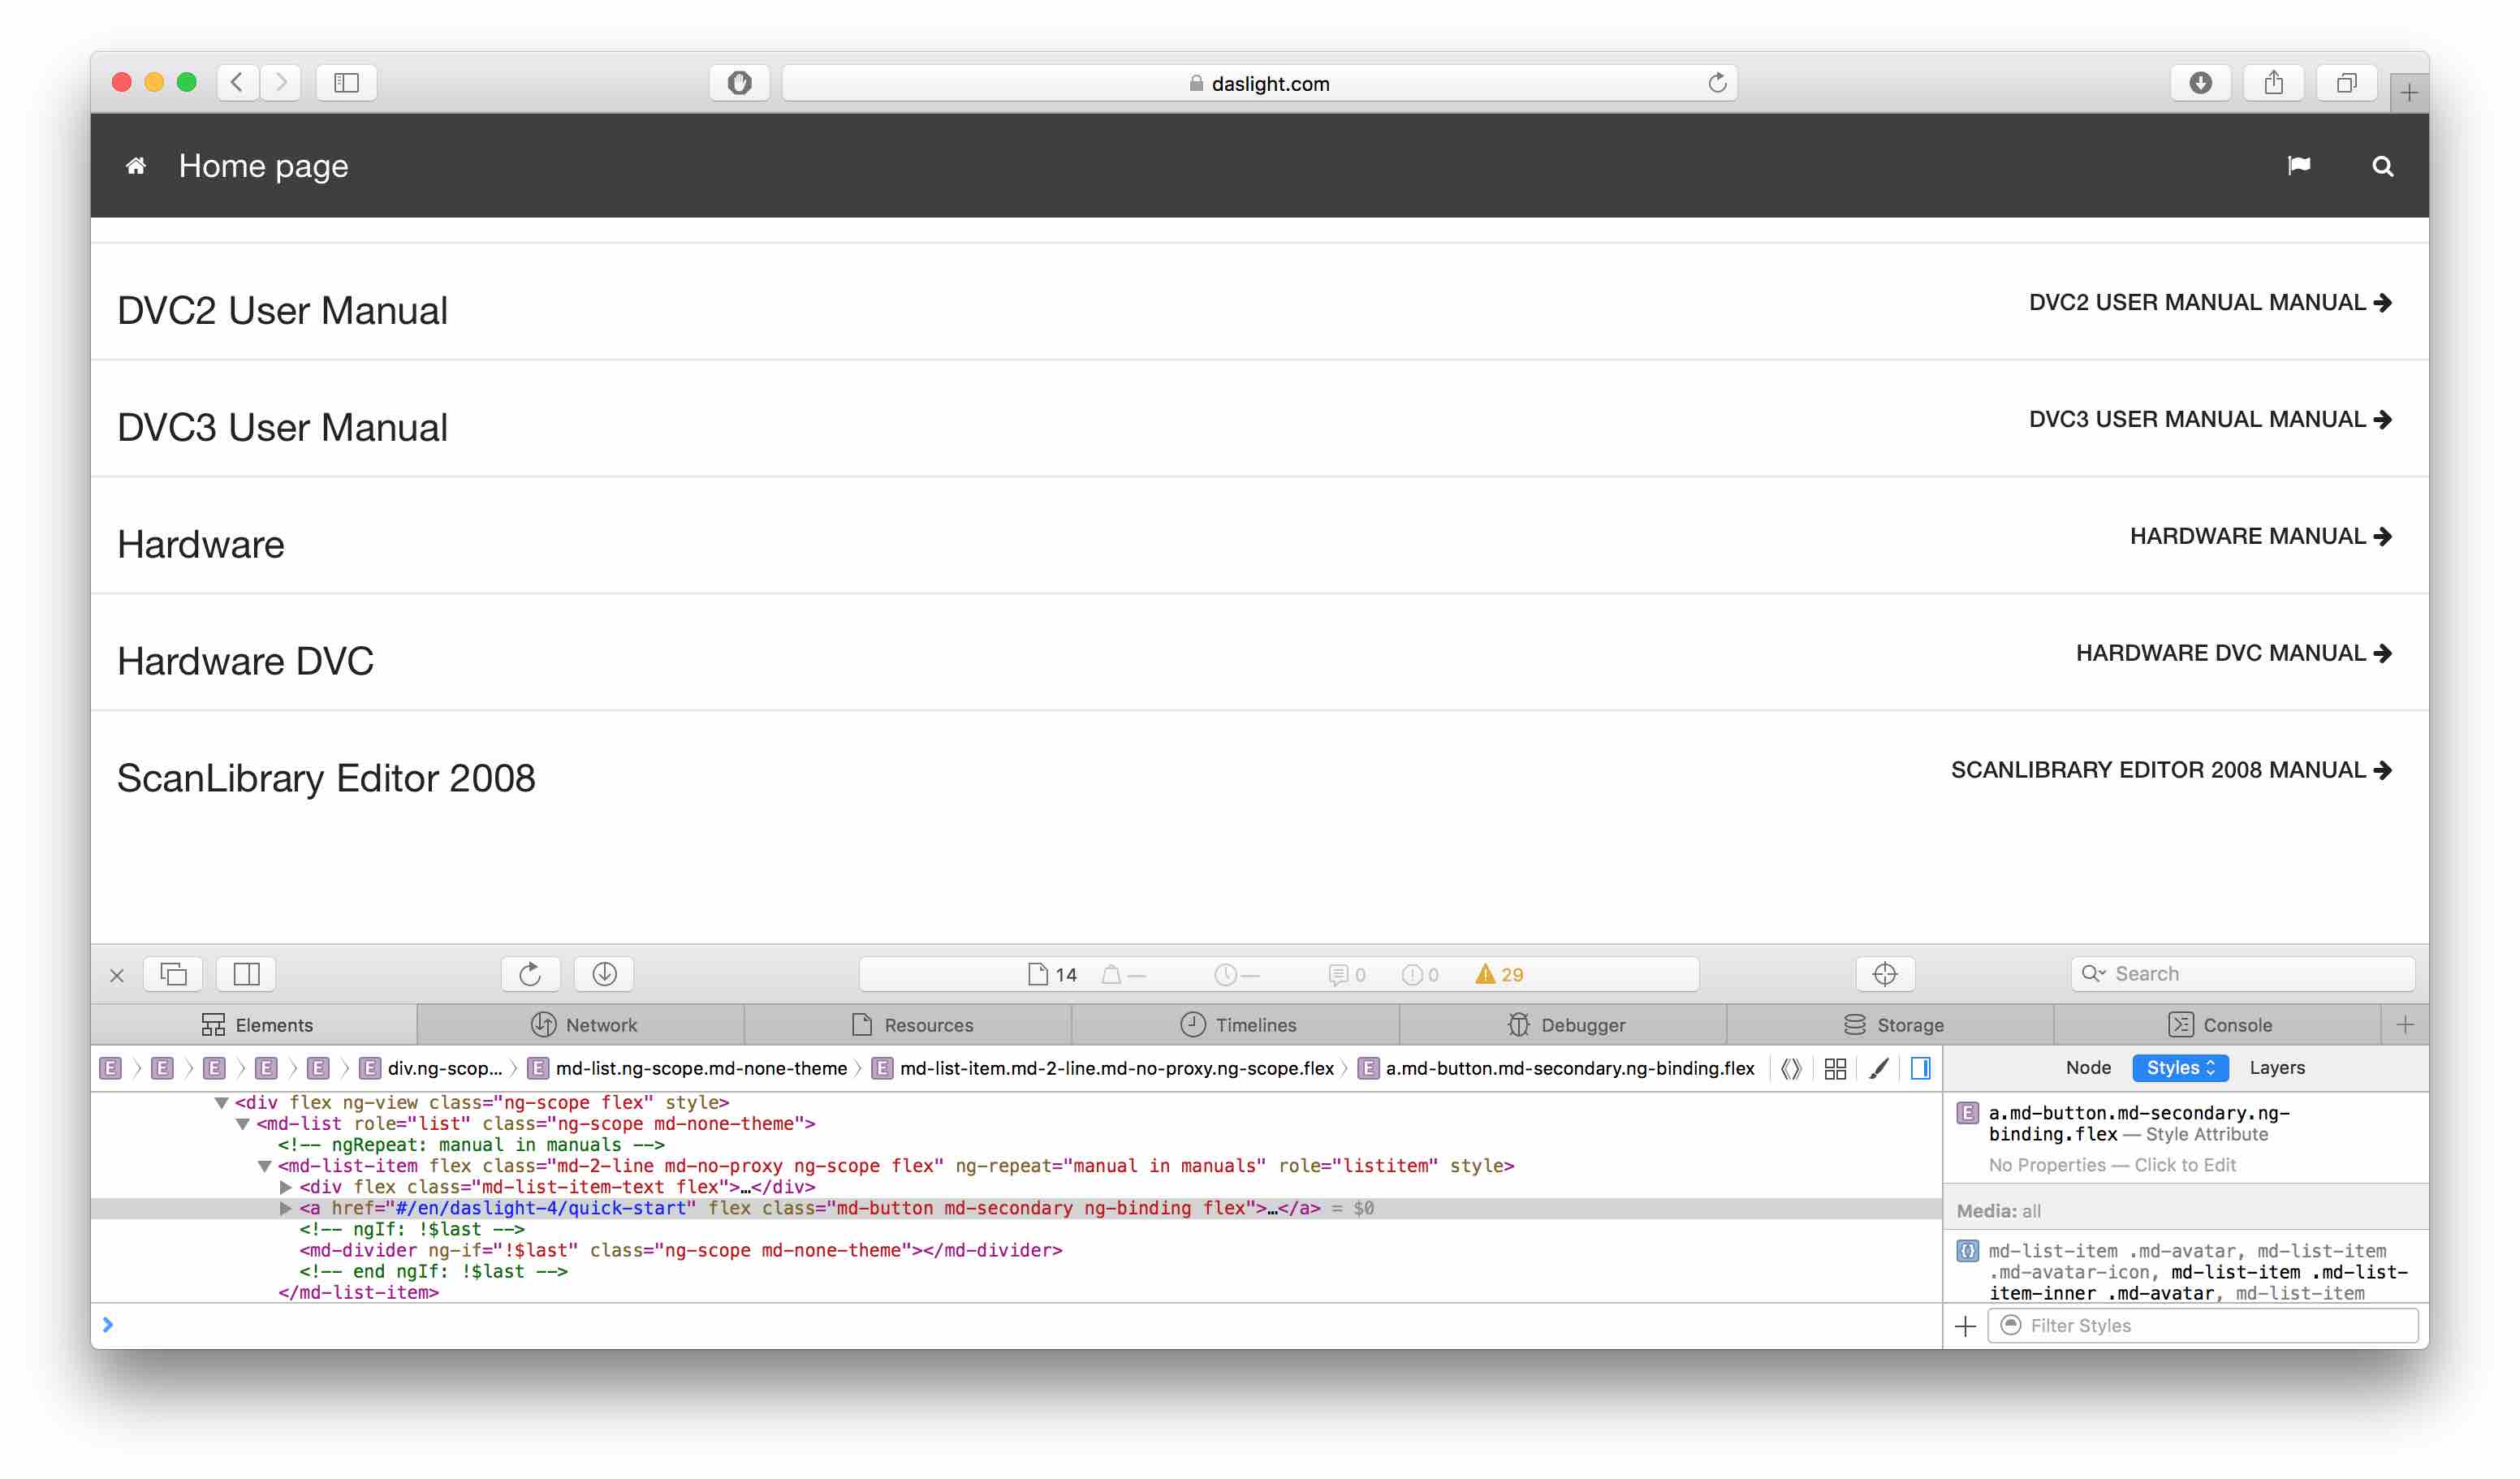Start element selection with the crosshair icon
2520x1479 pixels.
1885,974
